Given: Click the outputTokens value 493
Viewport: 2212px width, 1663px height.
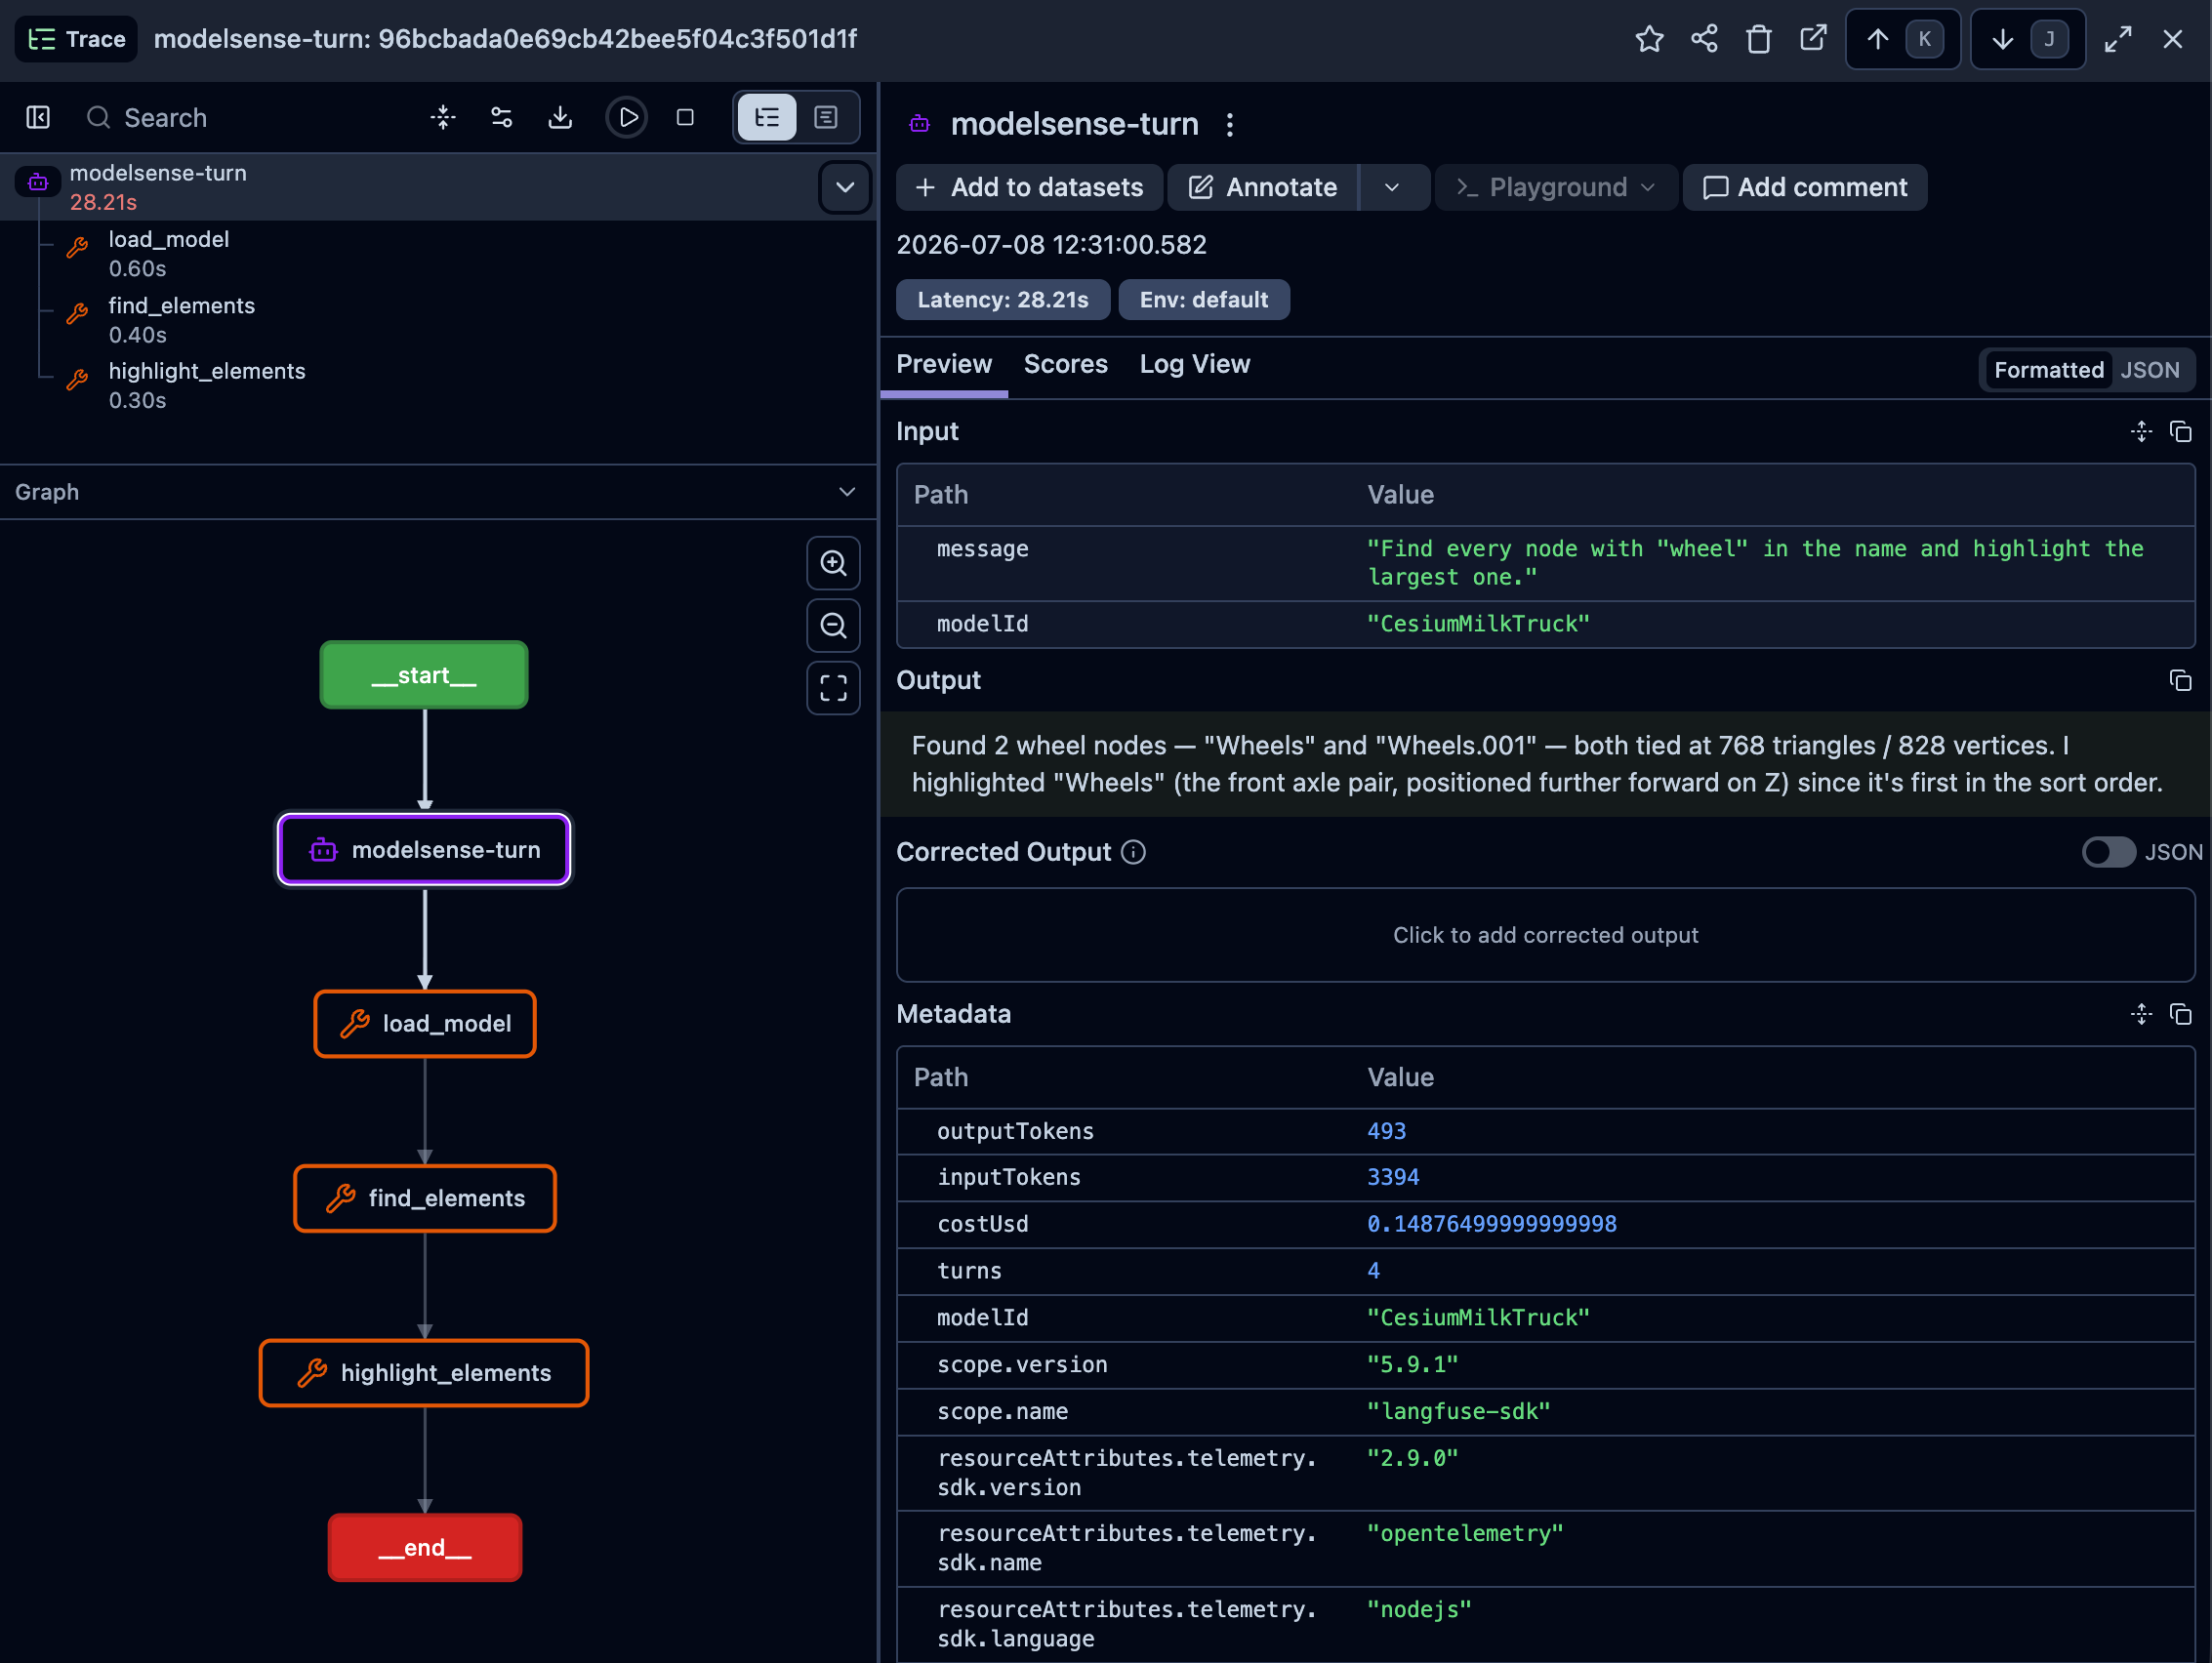Looking at the screenshot, I should 1386,1131.
